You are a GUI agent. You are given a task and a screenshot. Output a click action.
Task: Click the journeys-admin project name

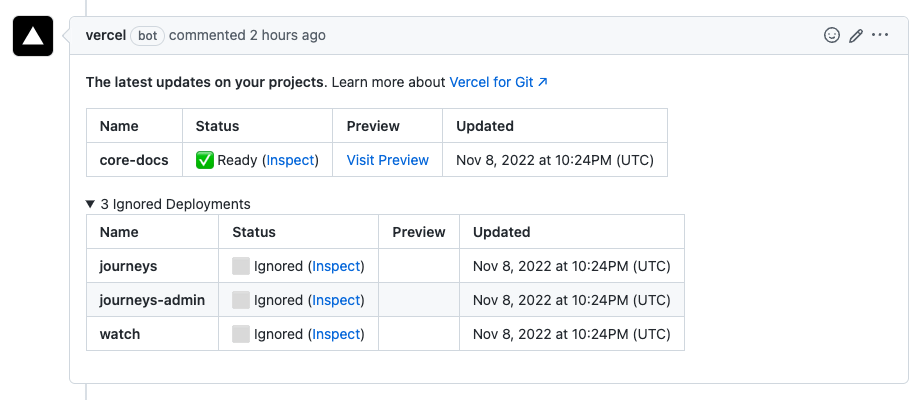point(152,300)
